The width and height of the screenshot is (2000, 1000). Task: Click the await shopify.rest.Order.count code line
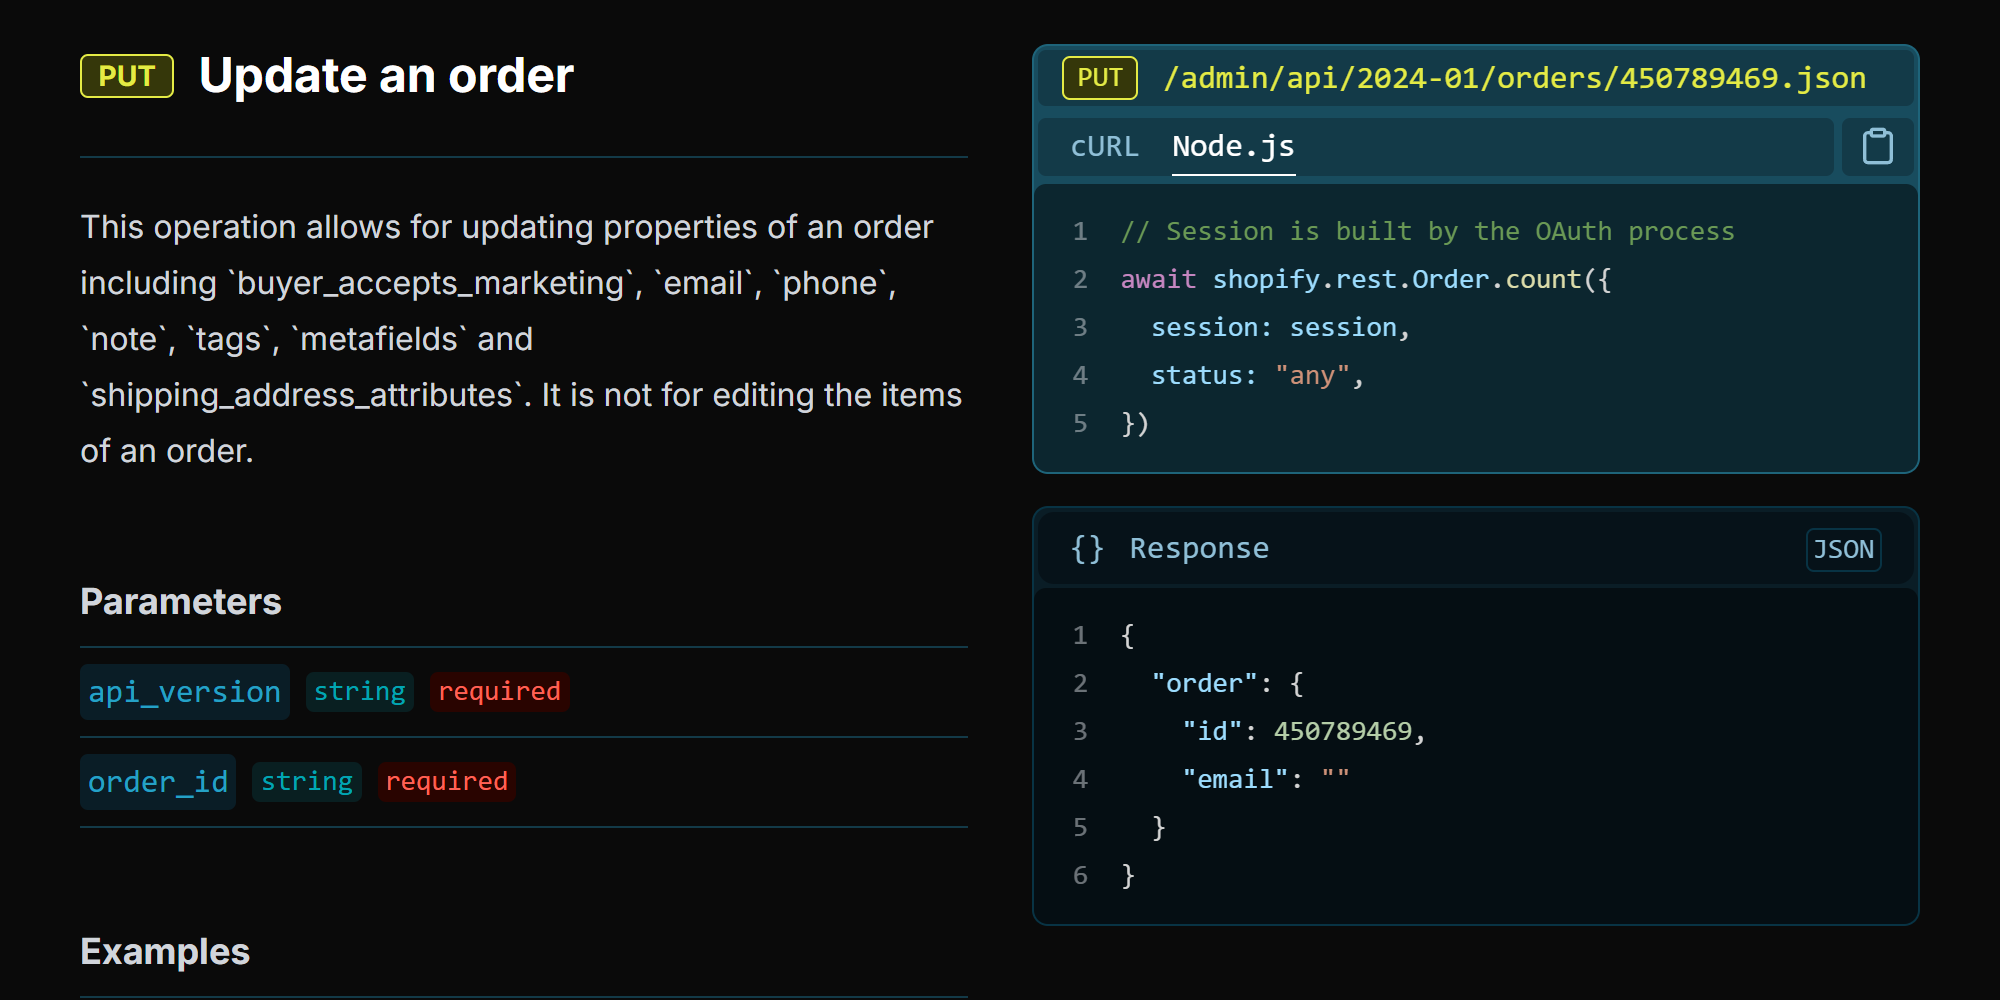[x=1365, y=280]
